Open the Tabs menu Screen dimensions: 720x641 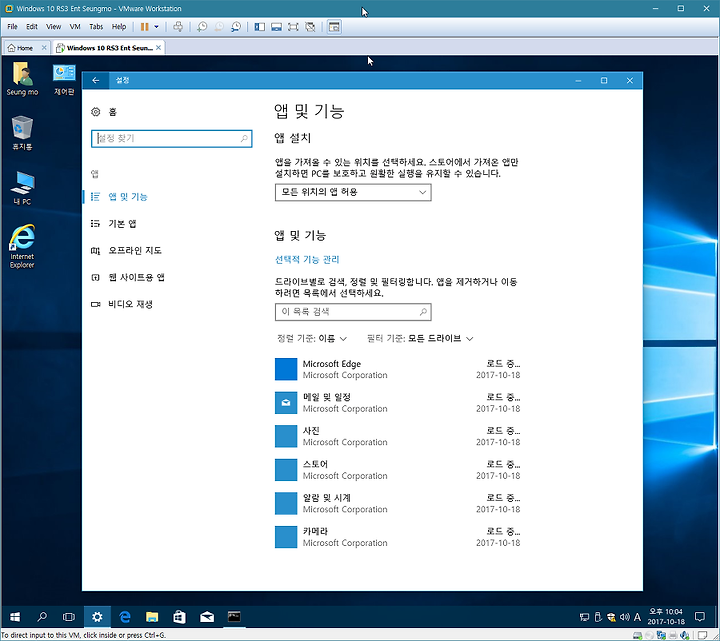[96, 27]
